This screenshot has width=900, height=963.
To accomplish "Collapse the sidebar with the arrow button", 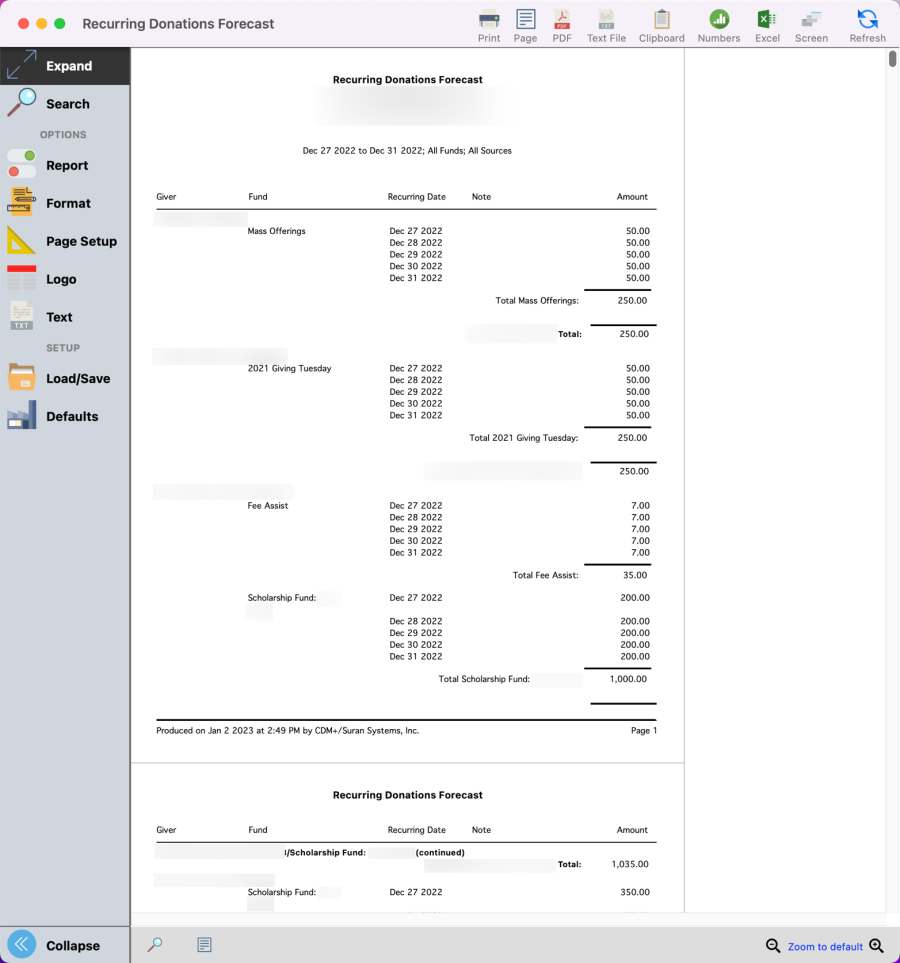I will pos(22,945).
